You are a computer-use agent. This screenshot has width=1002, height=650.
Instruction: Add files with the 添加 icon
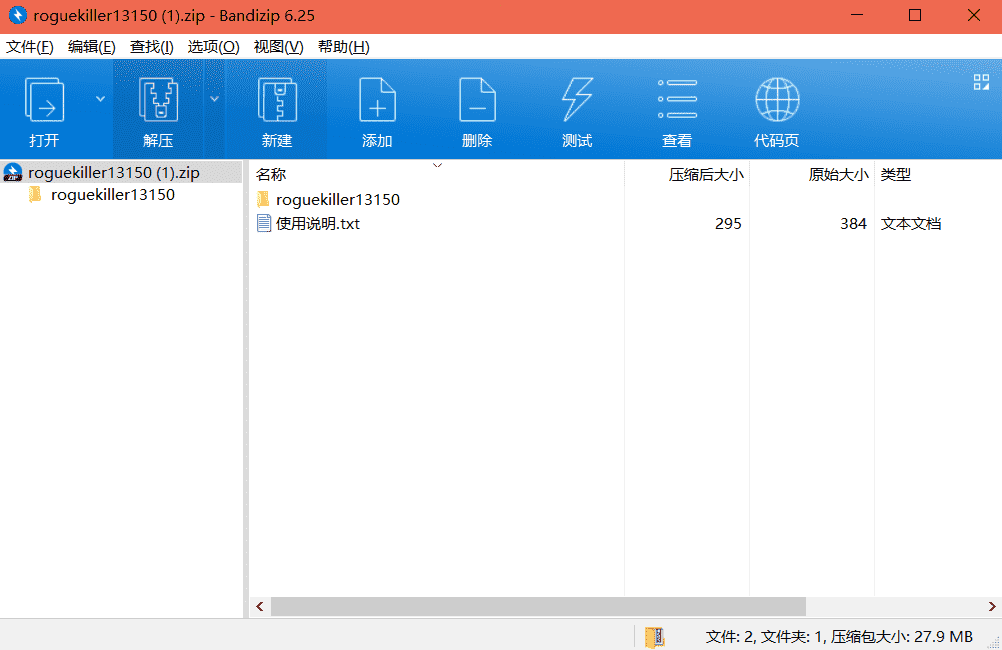click(377, 111)
